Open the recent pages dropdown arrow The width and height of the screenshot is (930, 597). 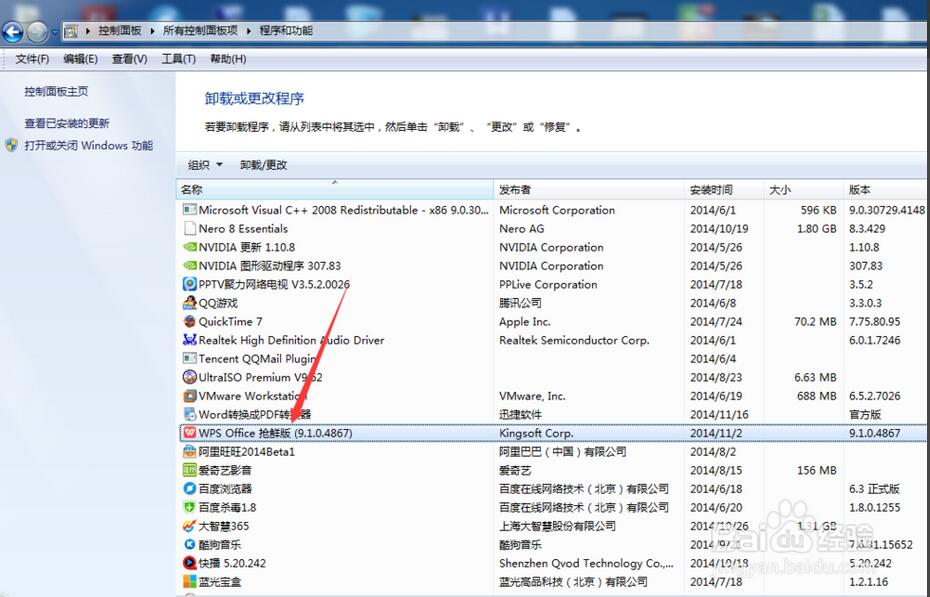55,32
